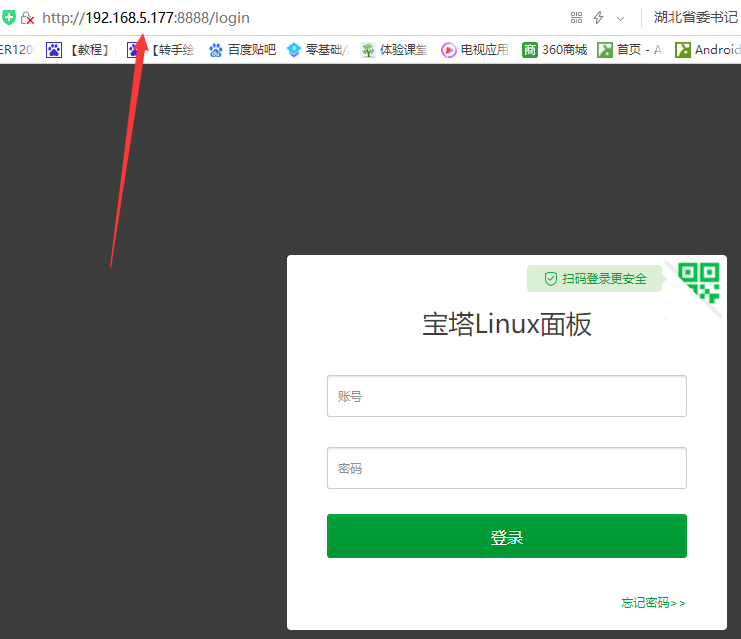Open the 首页 bookmark

(630, 50)
